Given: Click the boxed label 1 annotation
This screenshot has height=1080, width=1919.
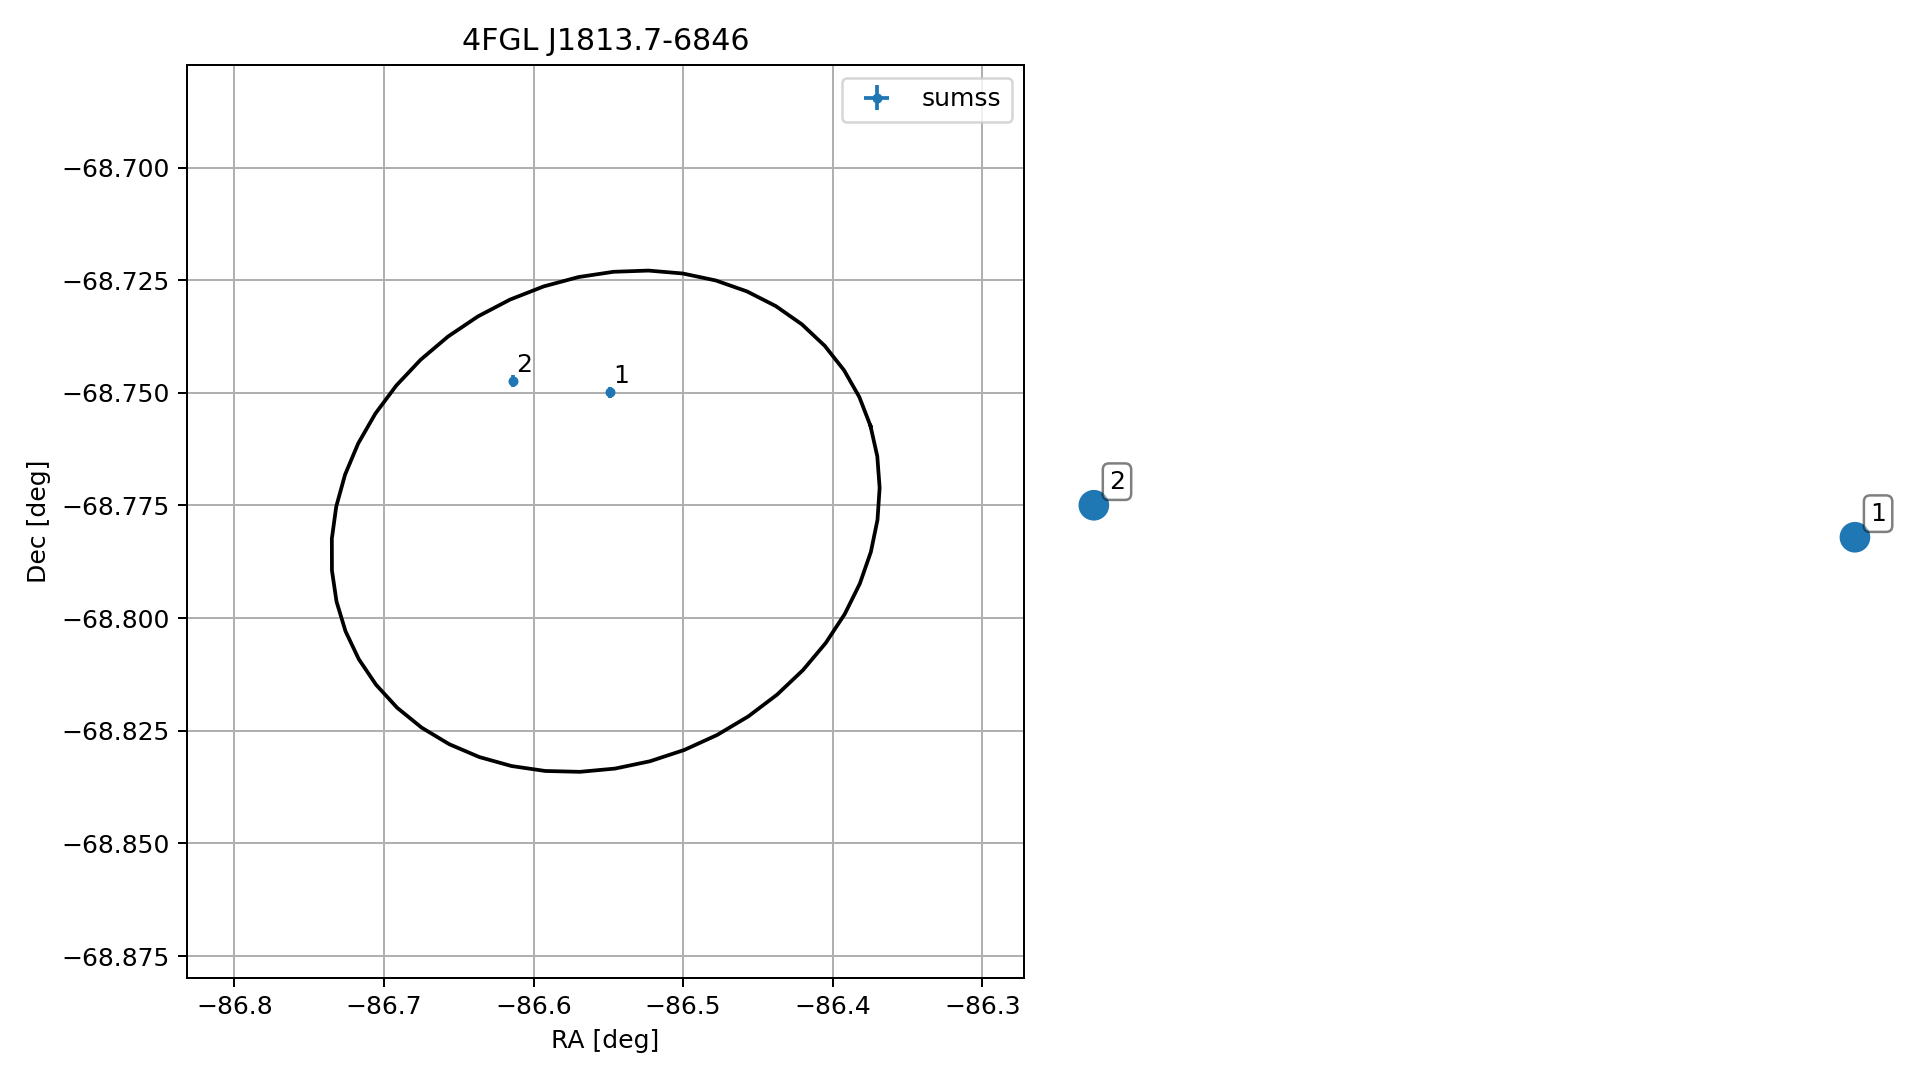Looking at the screenshot, I should [x=1877, y=514].
